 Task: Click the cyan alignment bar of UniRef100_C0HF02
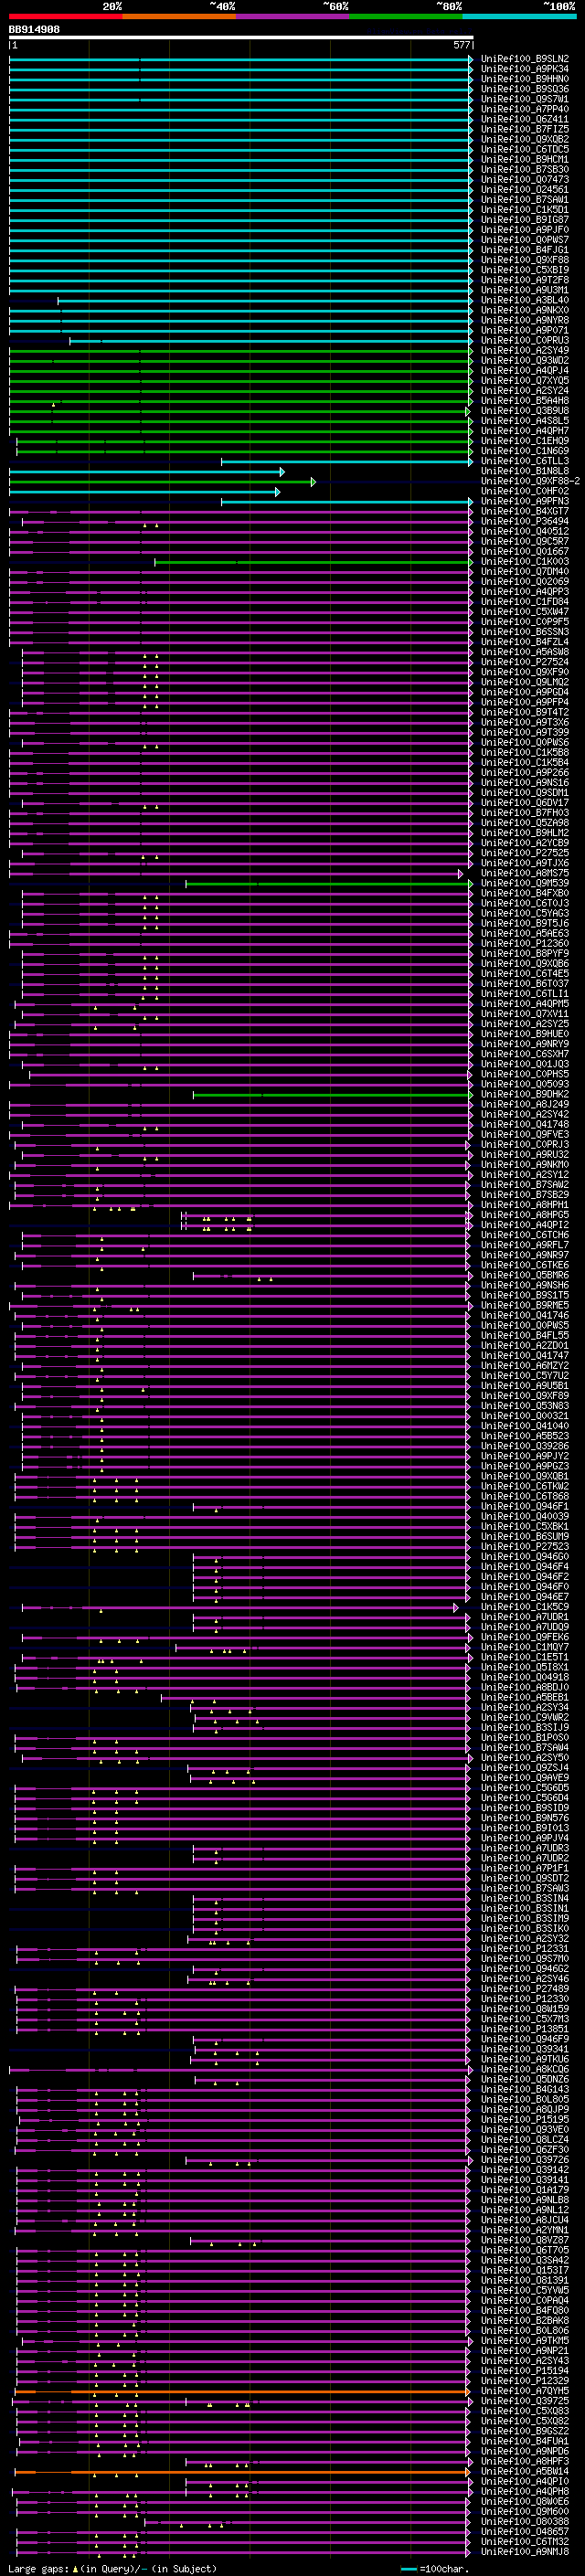tap(145, 491)
